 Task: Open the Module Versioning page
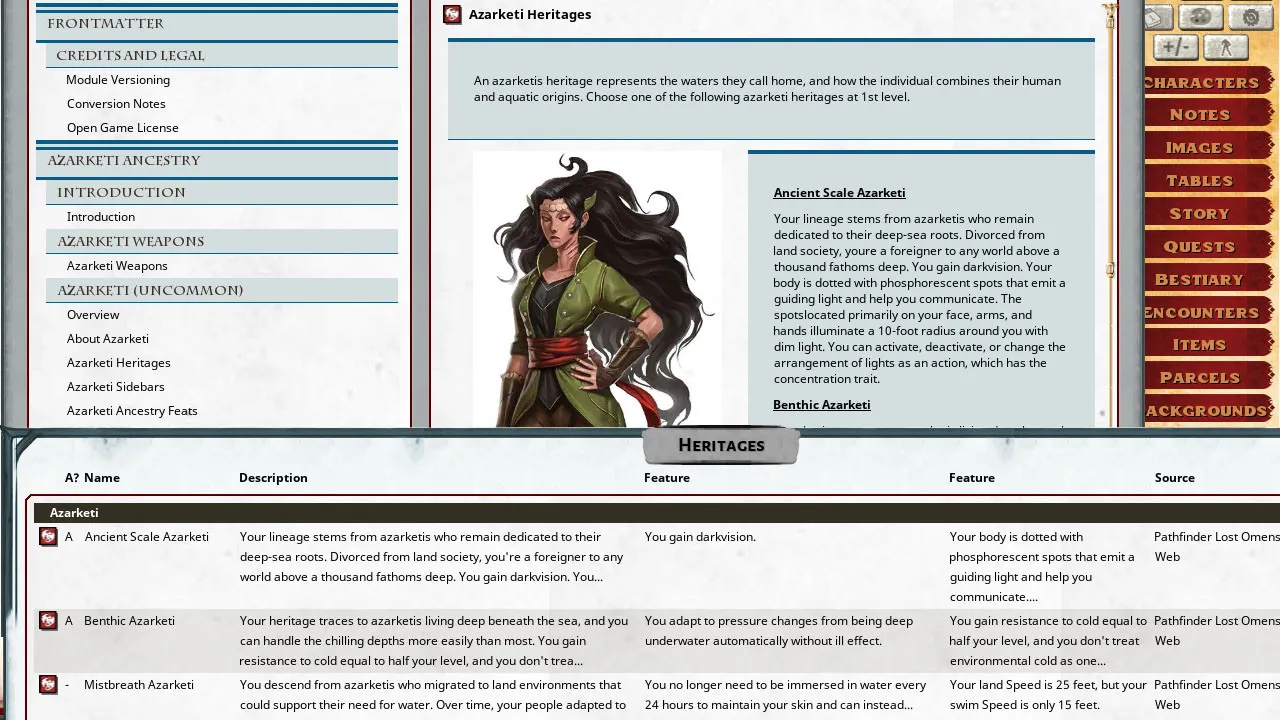[118, 80]
